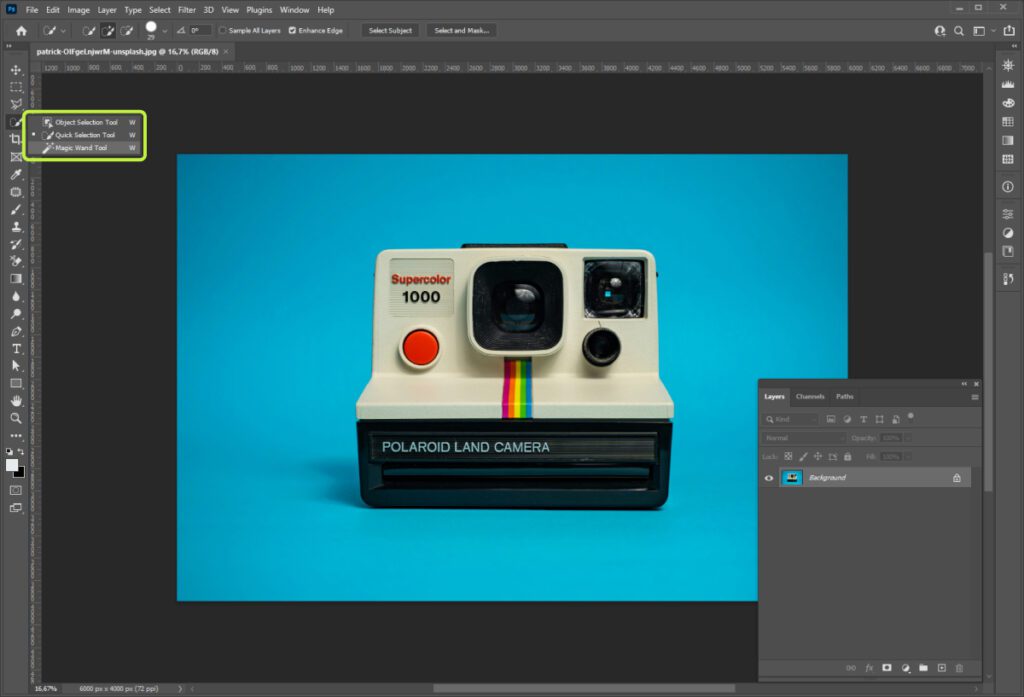Select the Eraser tool

[16, 261]
